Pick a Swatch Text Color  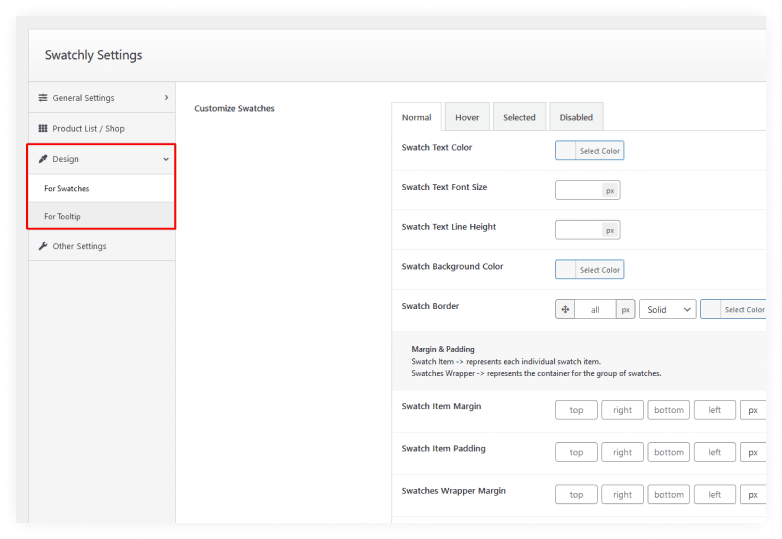tap(589, 151)
